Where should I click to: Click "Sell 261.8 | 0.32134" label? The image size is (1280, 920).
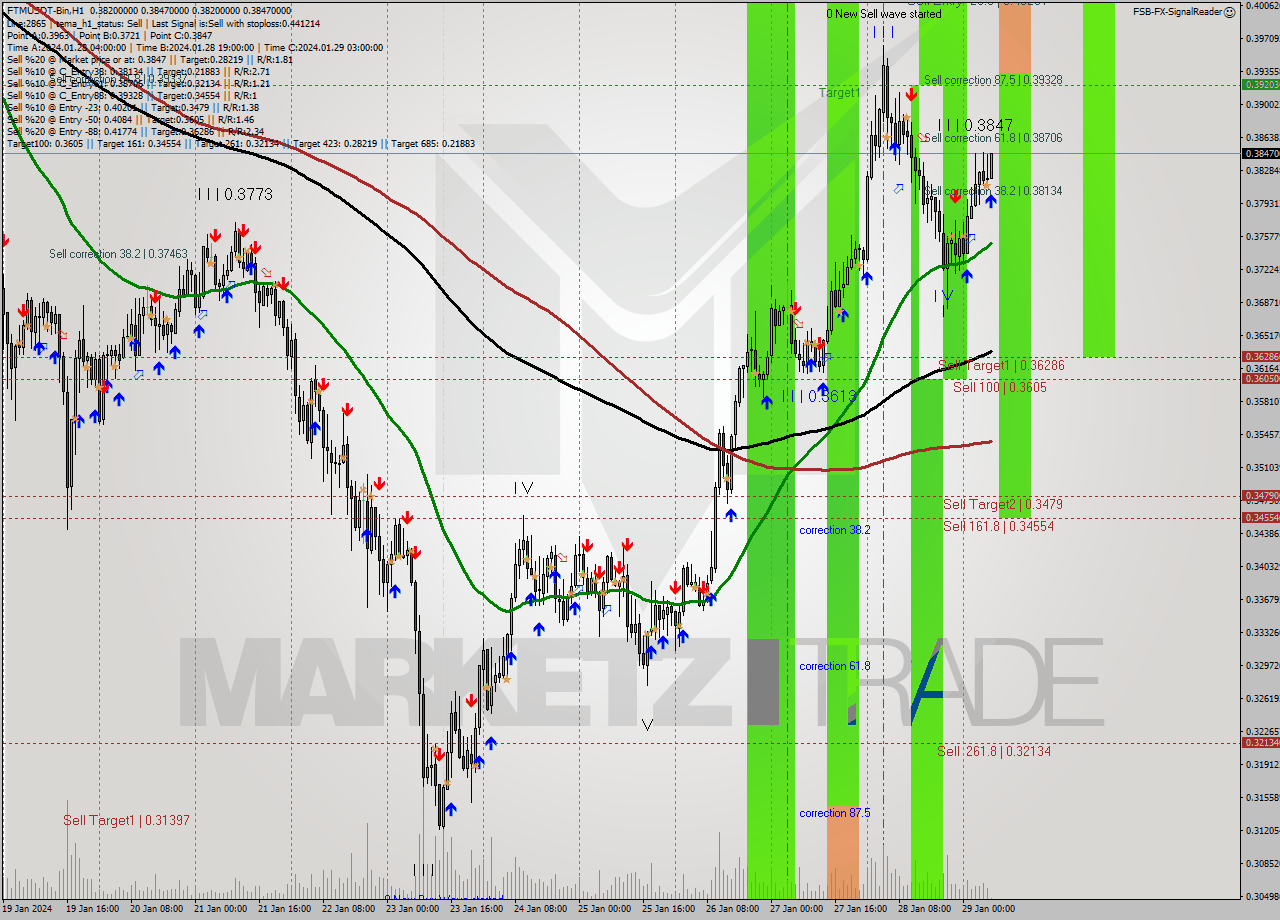(994, 751)
